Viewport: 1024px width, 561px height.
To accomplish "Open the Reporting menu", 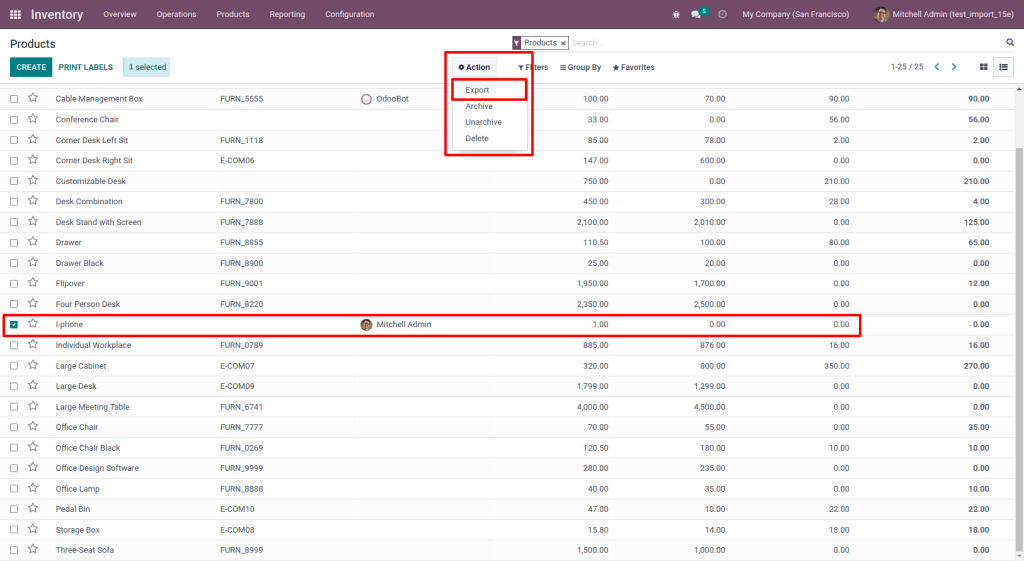I will (287, 14).
